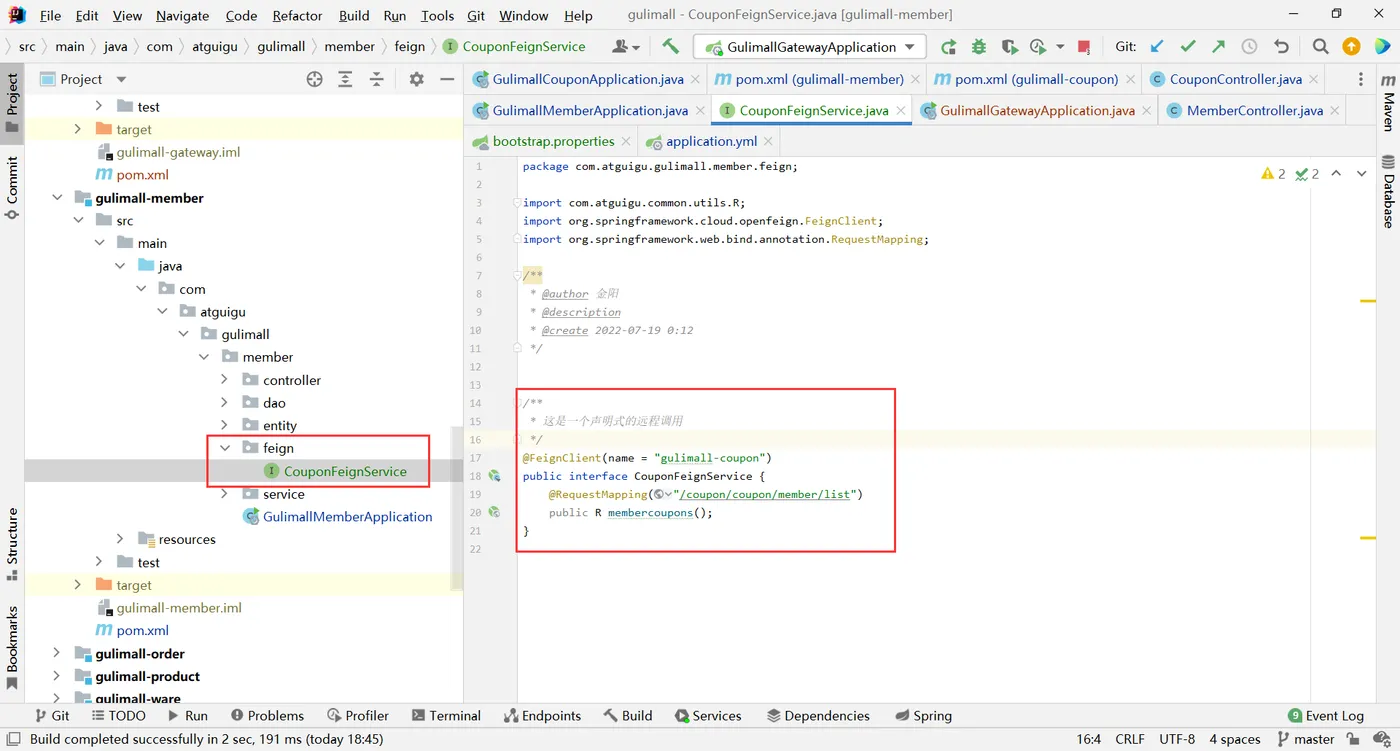1400x751 pixels.
Task: Switch to application.yml tab
Action: pos(711,141)
